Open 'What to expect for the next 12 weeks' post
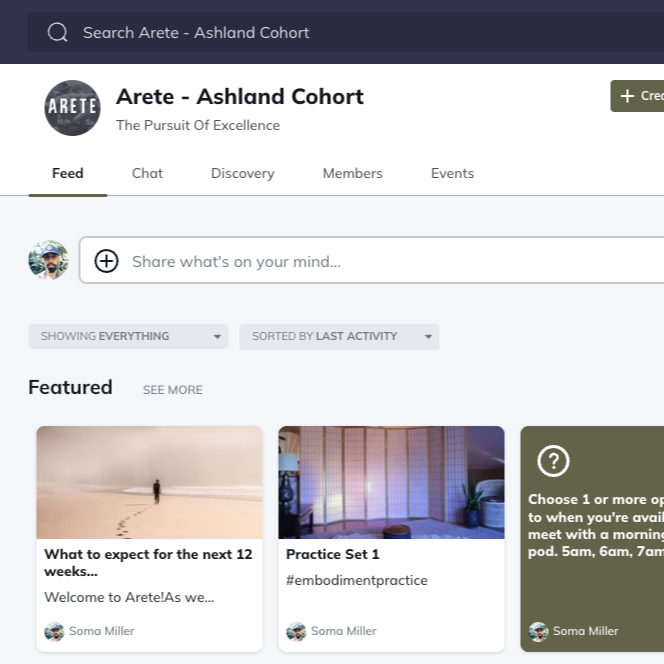The image size is (664, 664). pyautogui.click(x=148, y=562)
